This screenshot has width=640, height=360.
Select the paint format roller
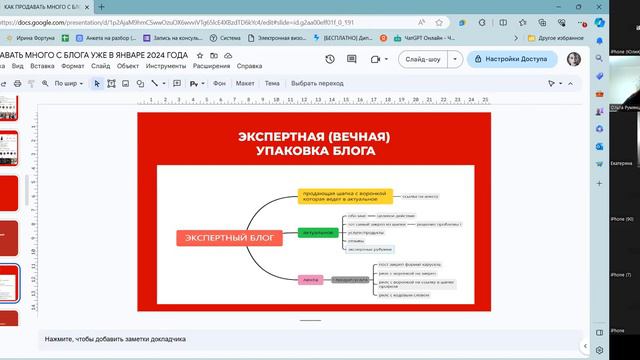click(x=31, y=84)
